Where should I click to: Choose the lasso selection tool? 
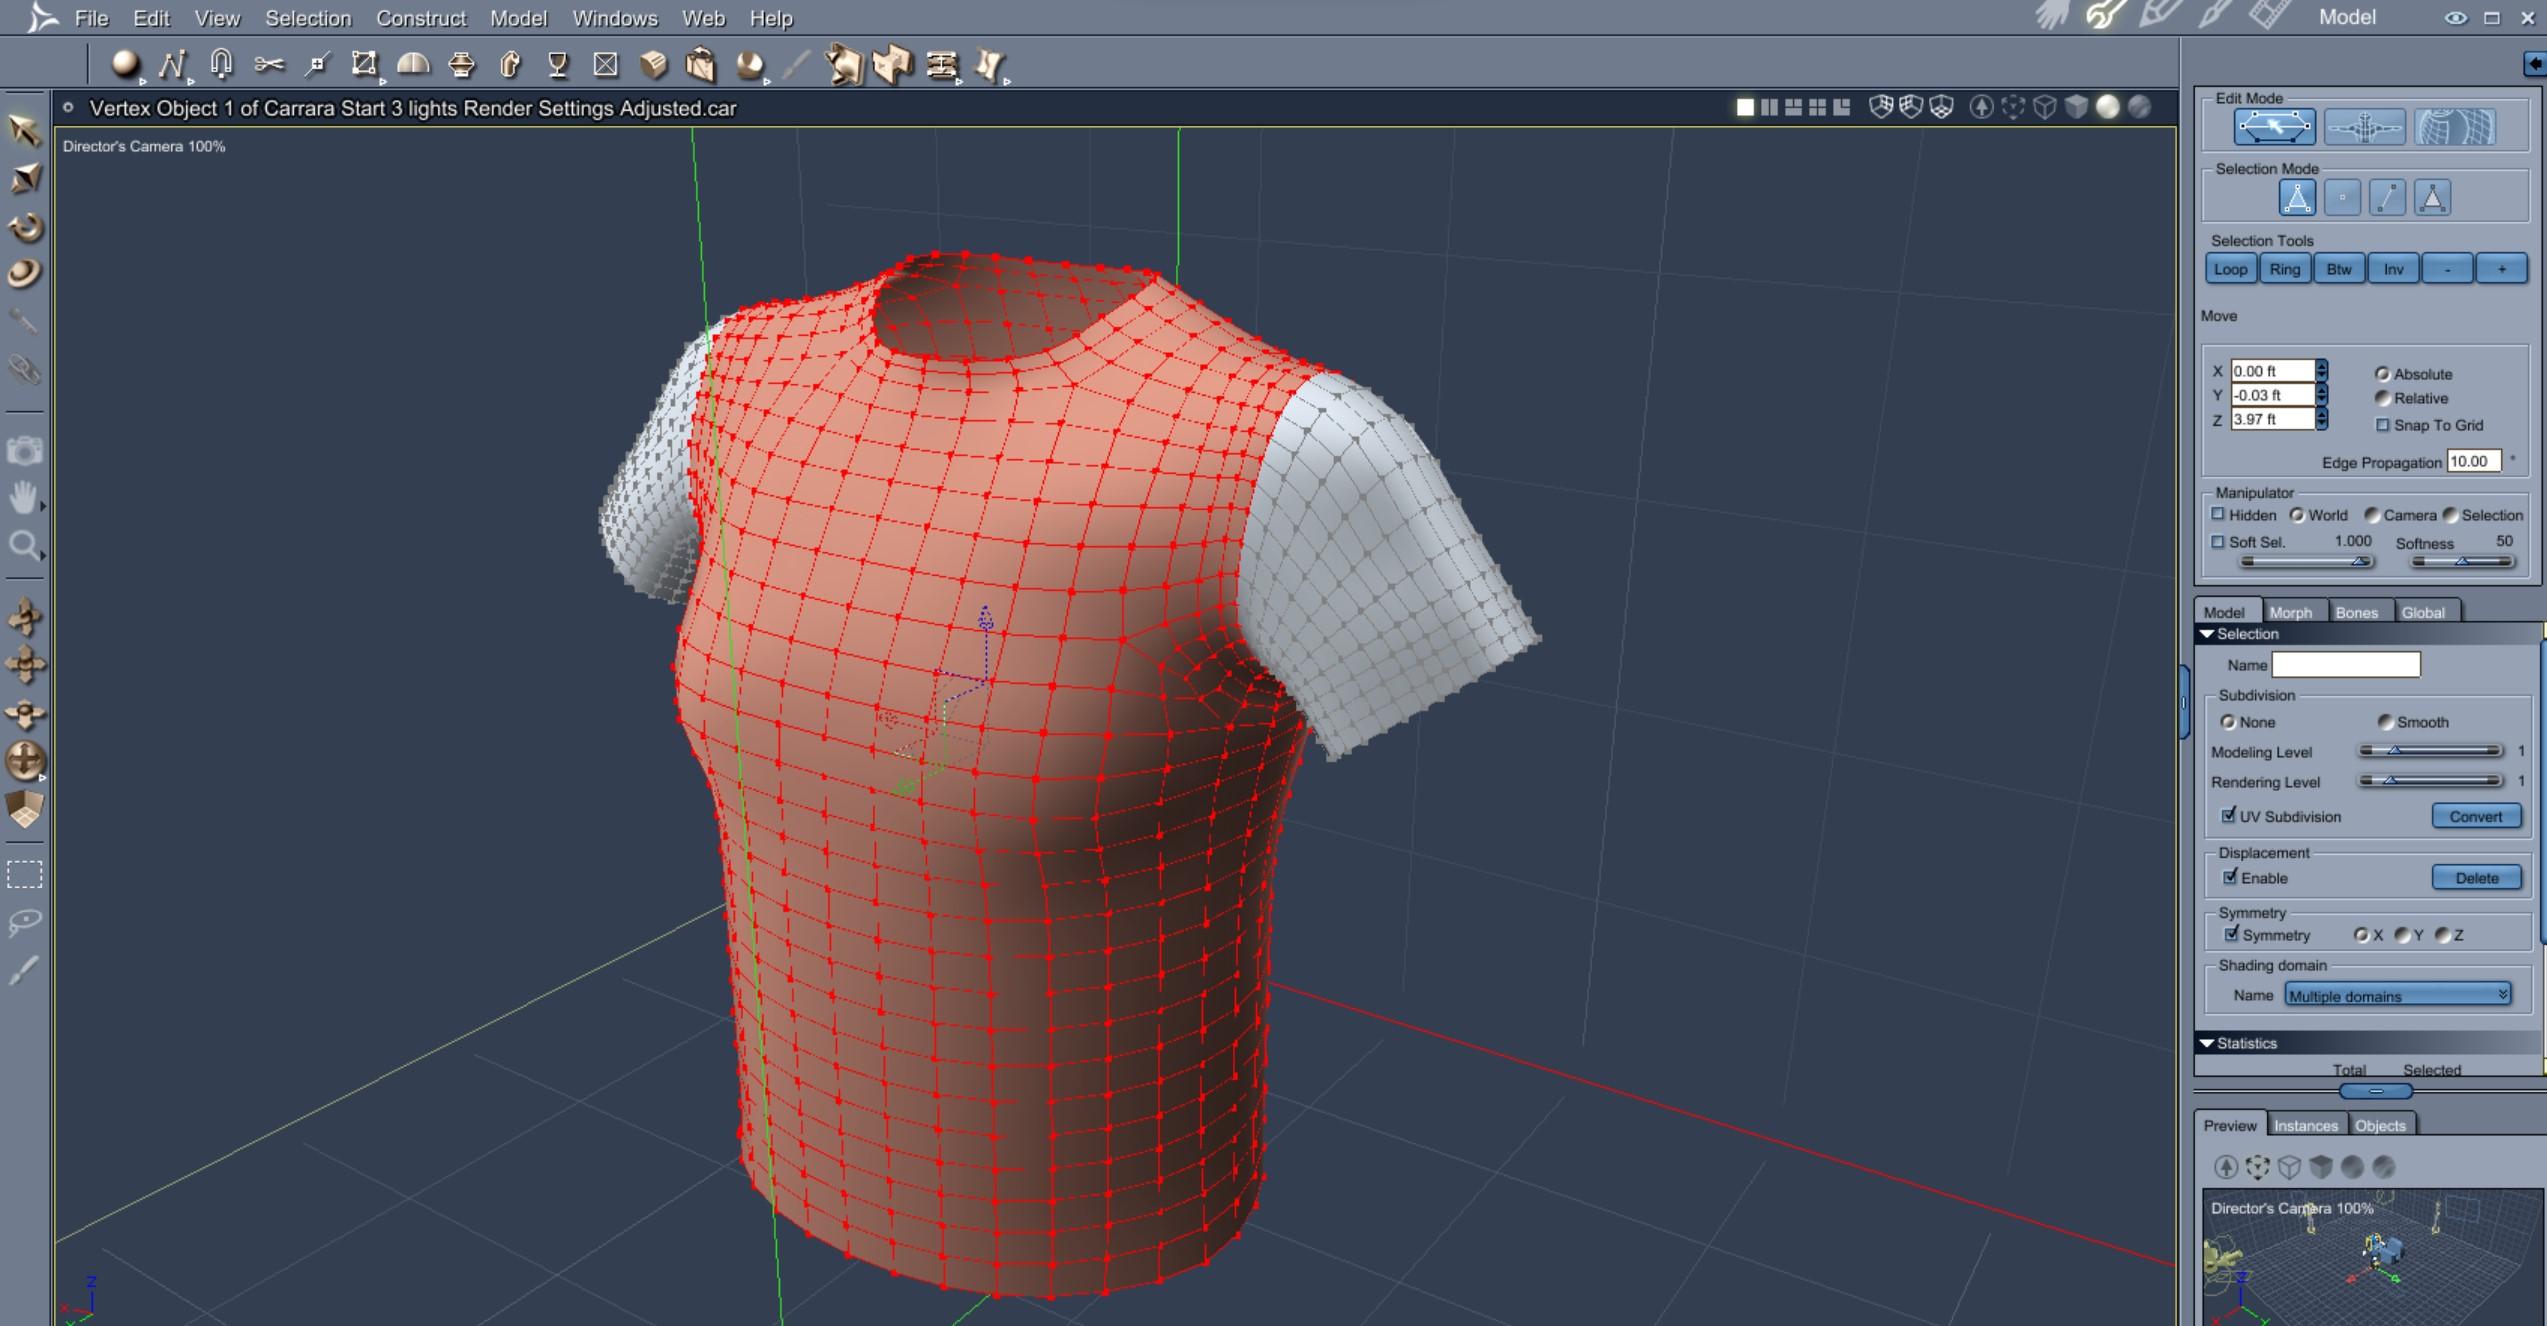24,921
